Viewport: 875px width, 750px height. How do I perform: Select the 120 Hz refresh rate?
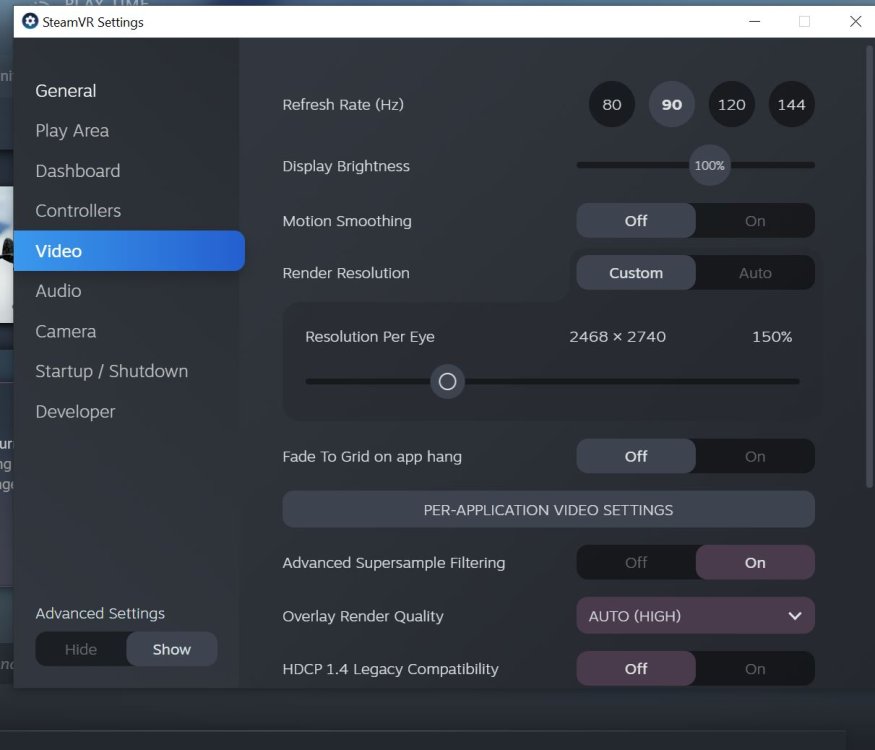732,105
